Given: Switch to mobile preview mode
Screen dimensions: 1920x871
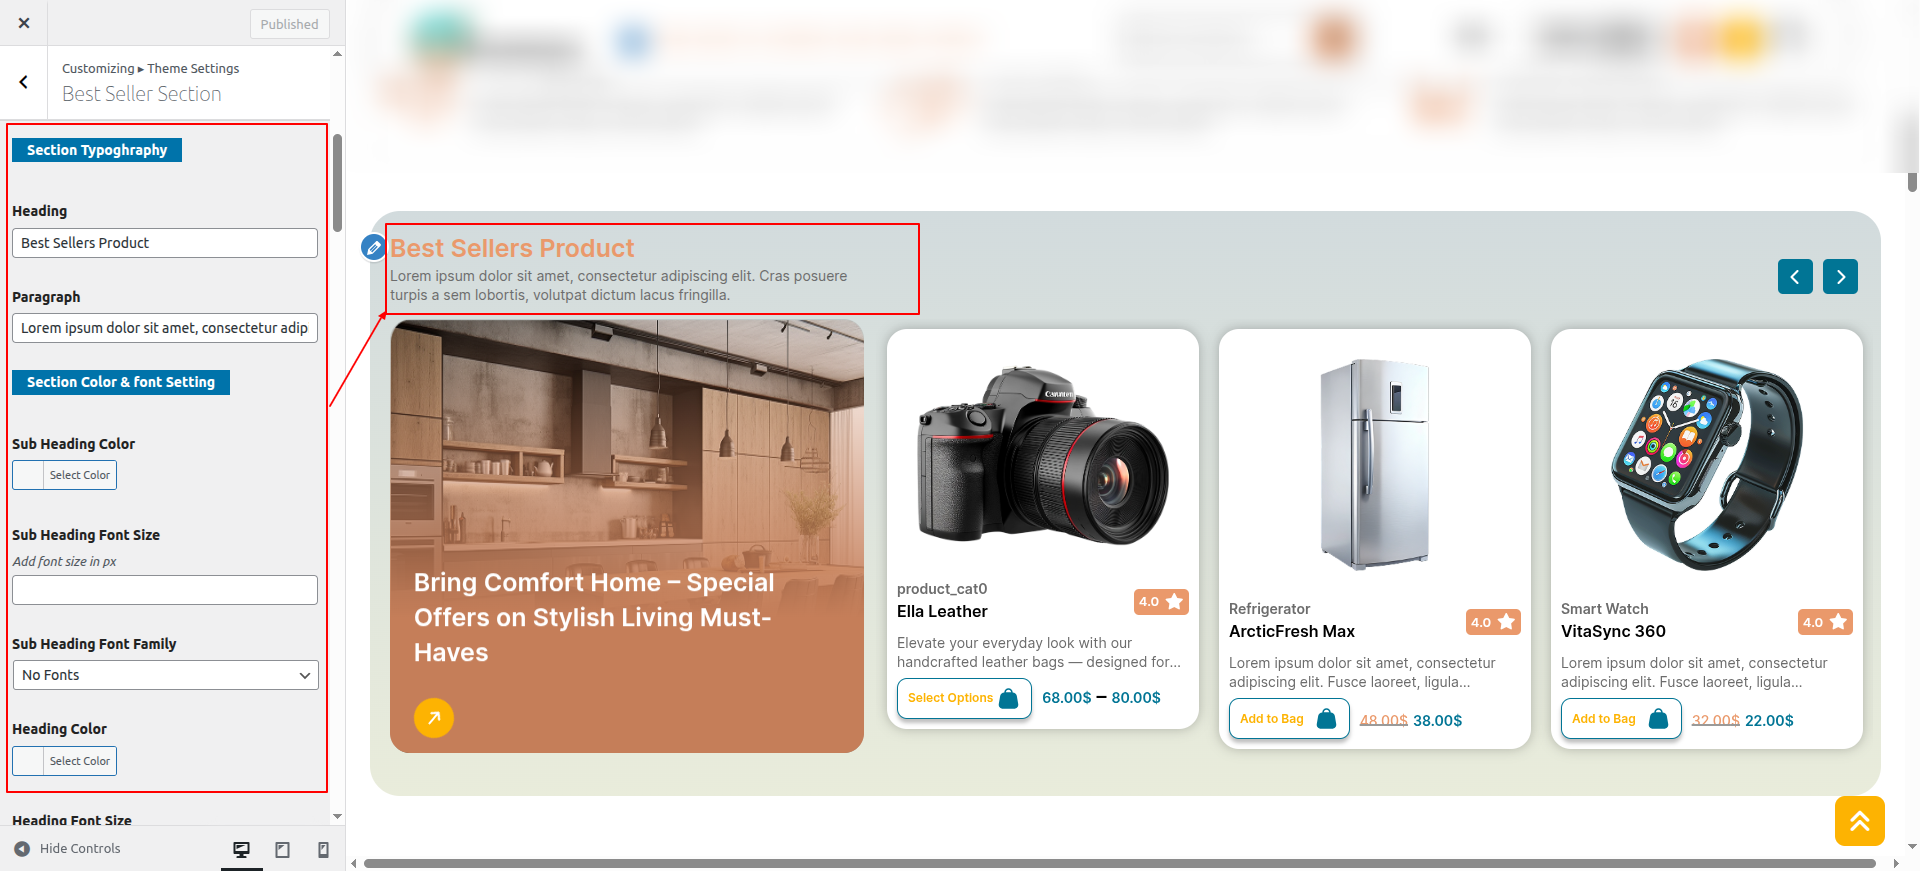Looking at the screenshot, I should tap(323, 849).
